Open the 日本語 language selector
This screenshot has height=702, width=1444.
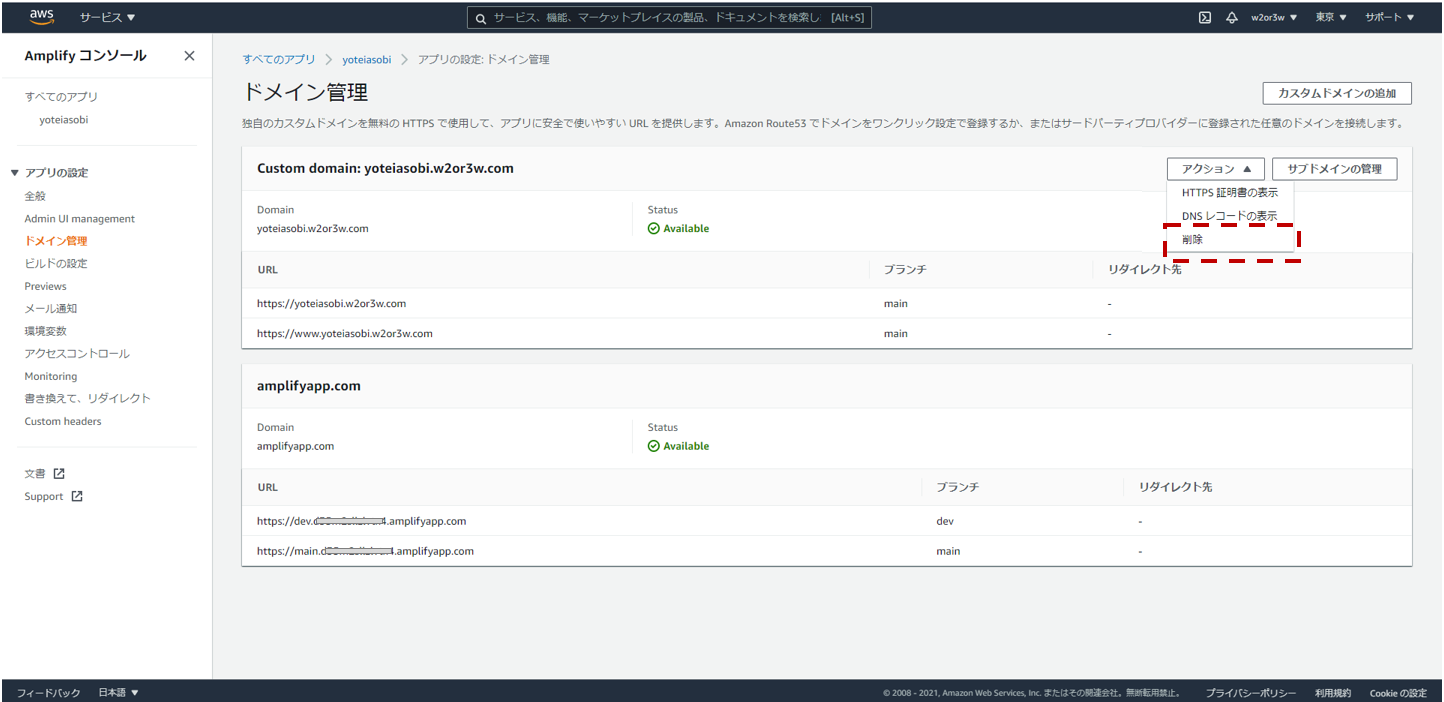(x=118, y=692)
